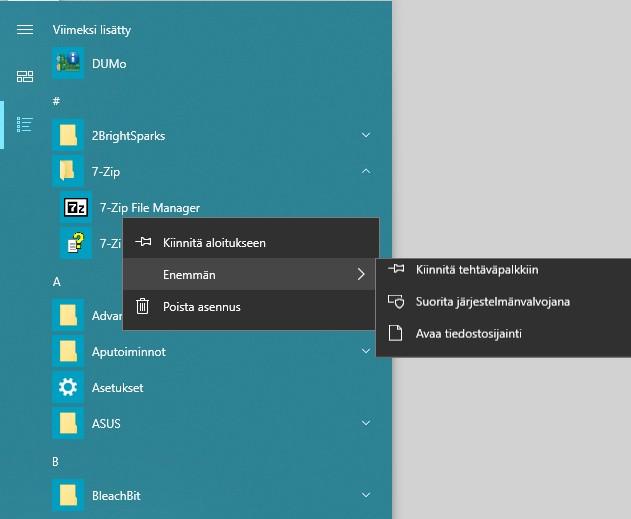Click the 'Asetukset' label
Image resolution: width=631 pixels, height=519 pixels.
118,387
